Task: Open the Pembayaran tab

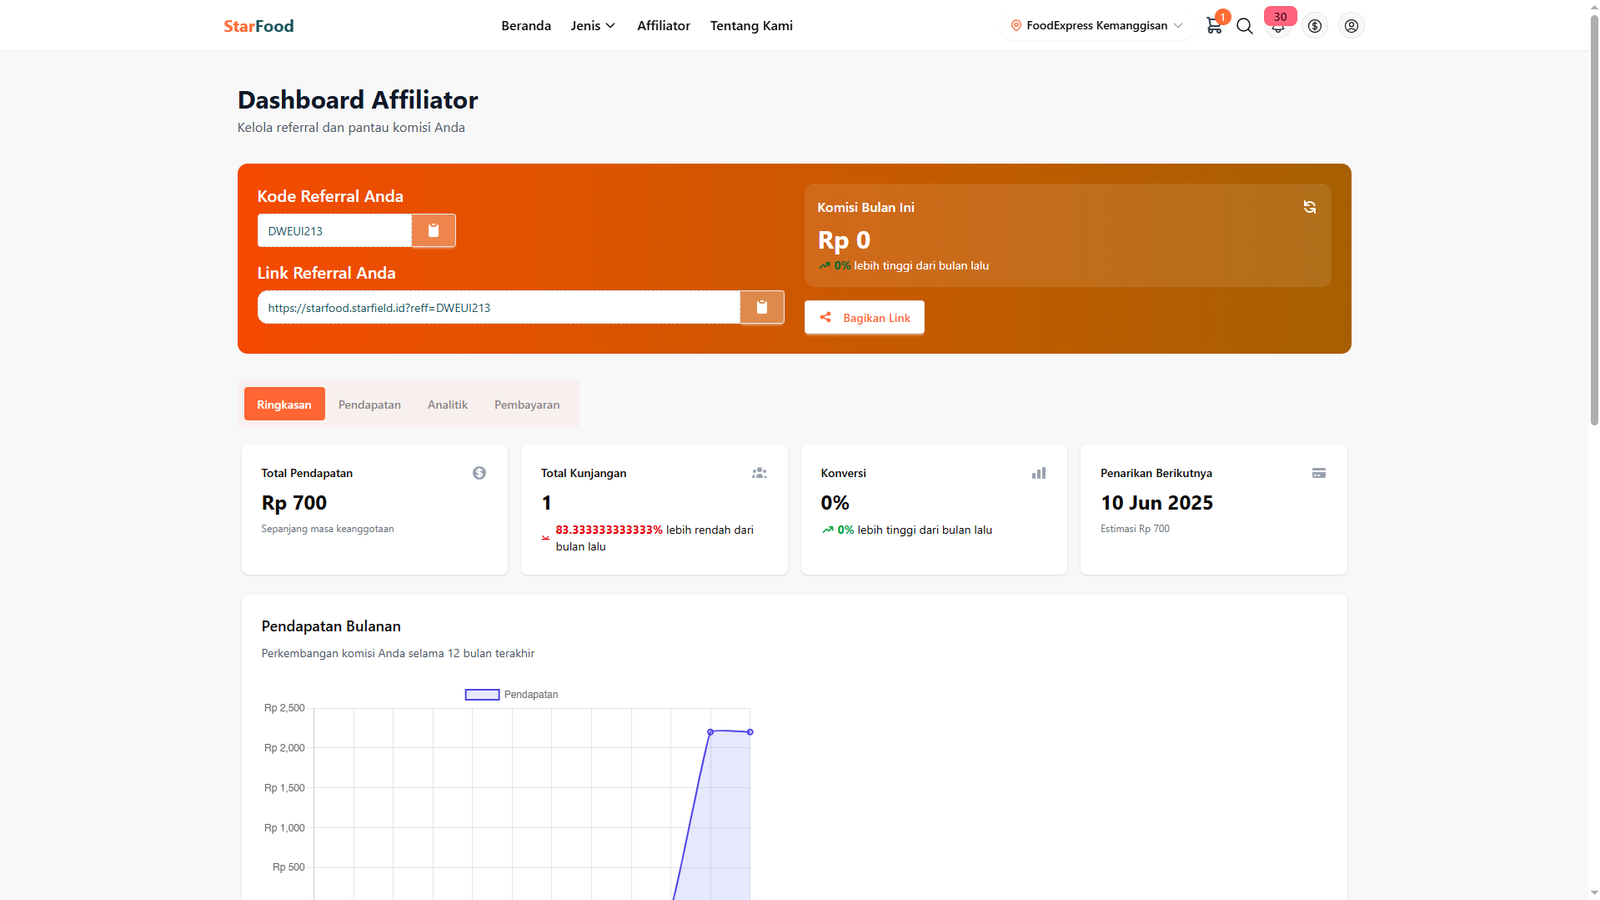Action: [526, 405]
